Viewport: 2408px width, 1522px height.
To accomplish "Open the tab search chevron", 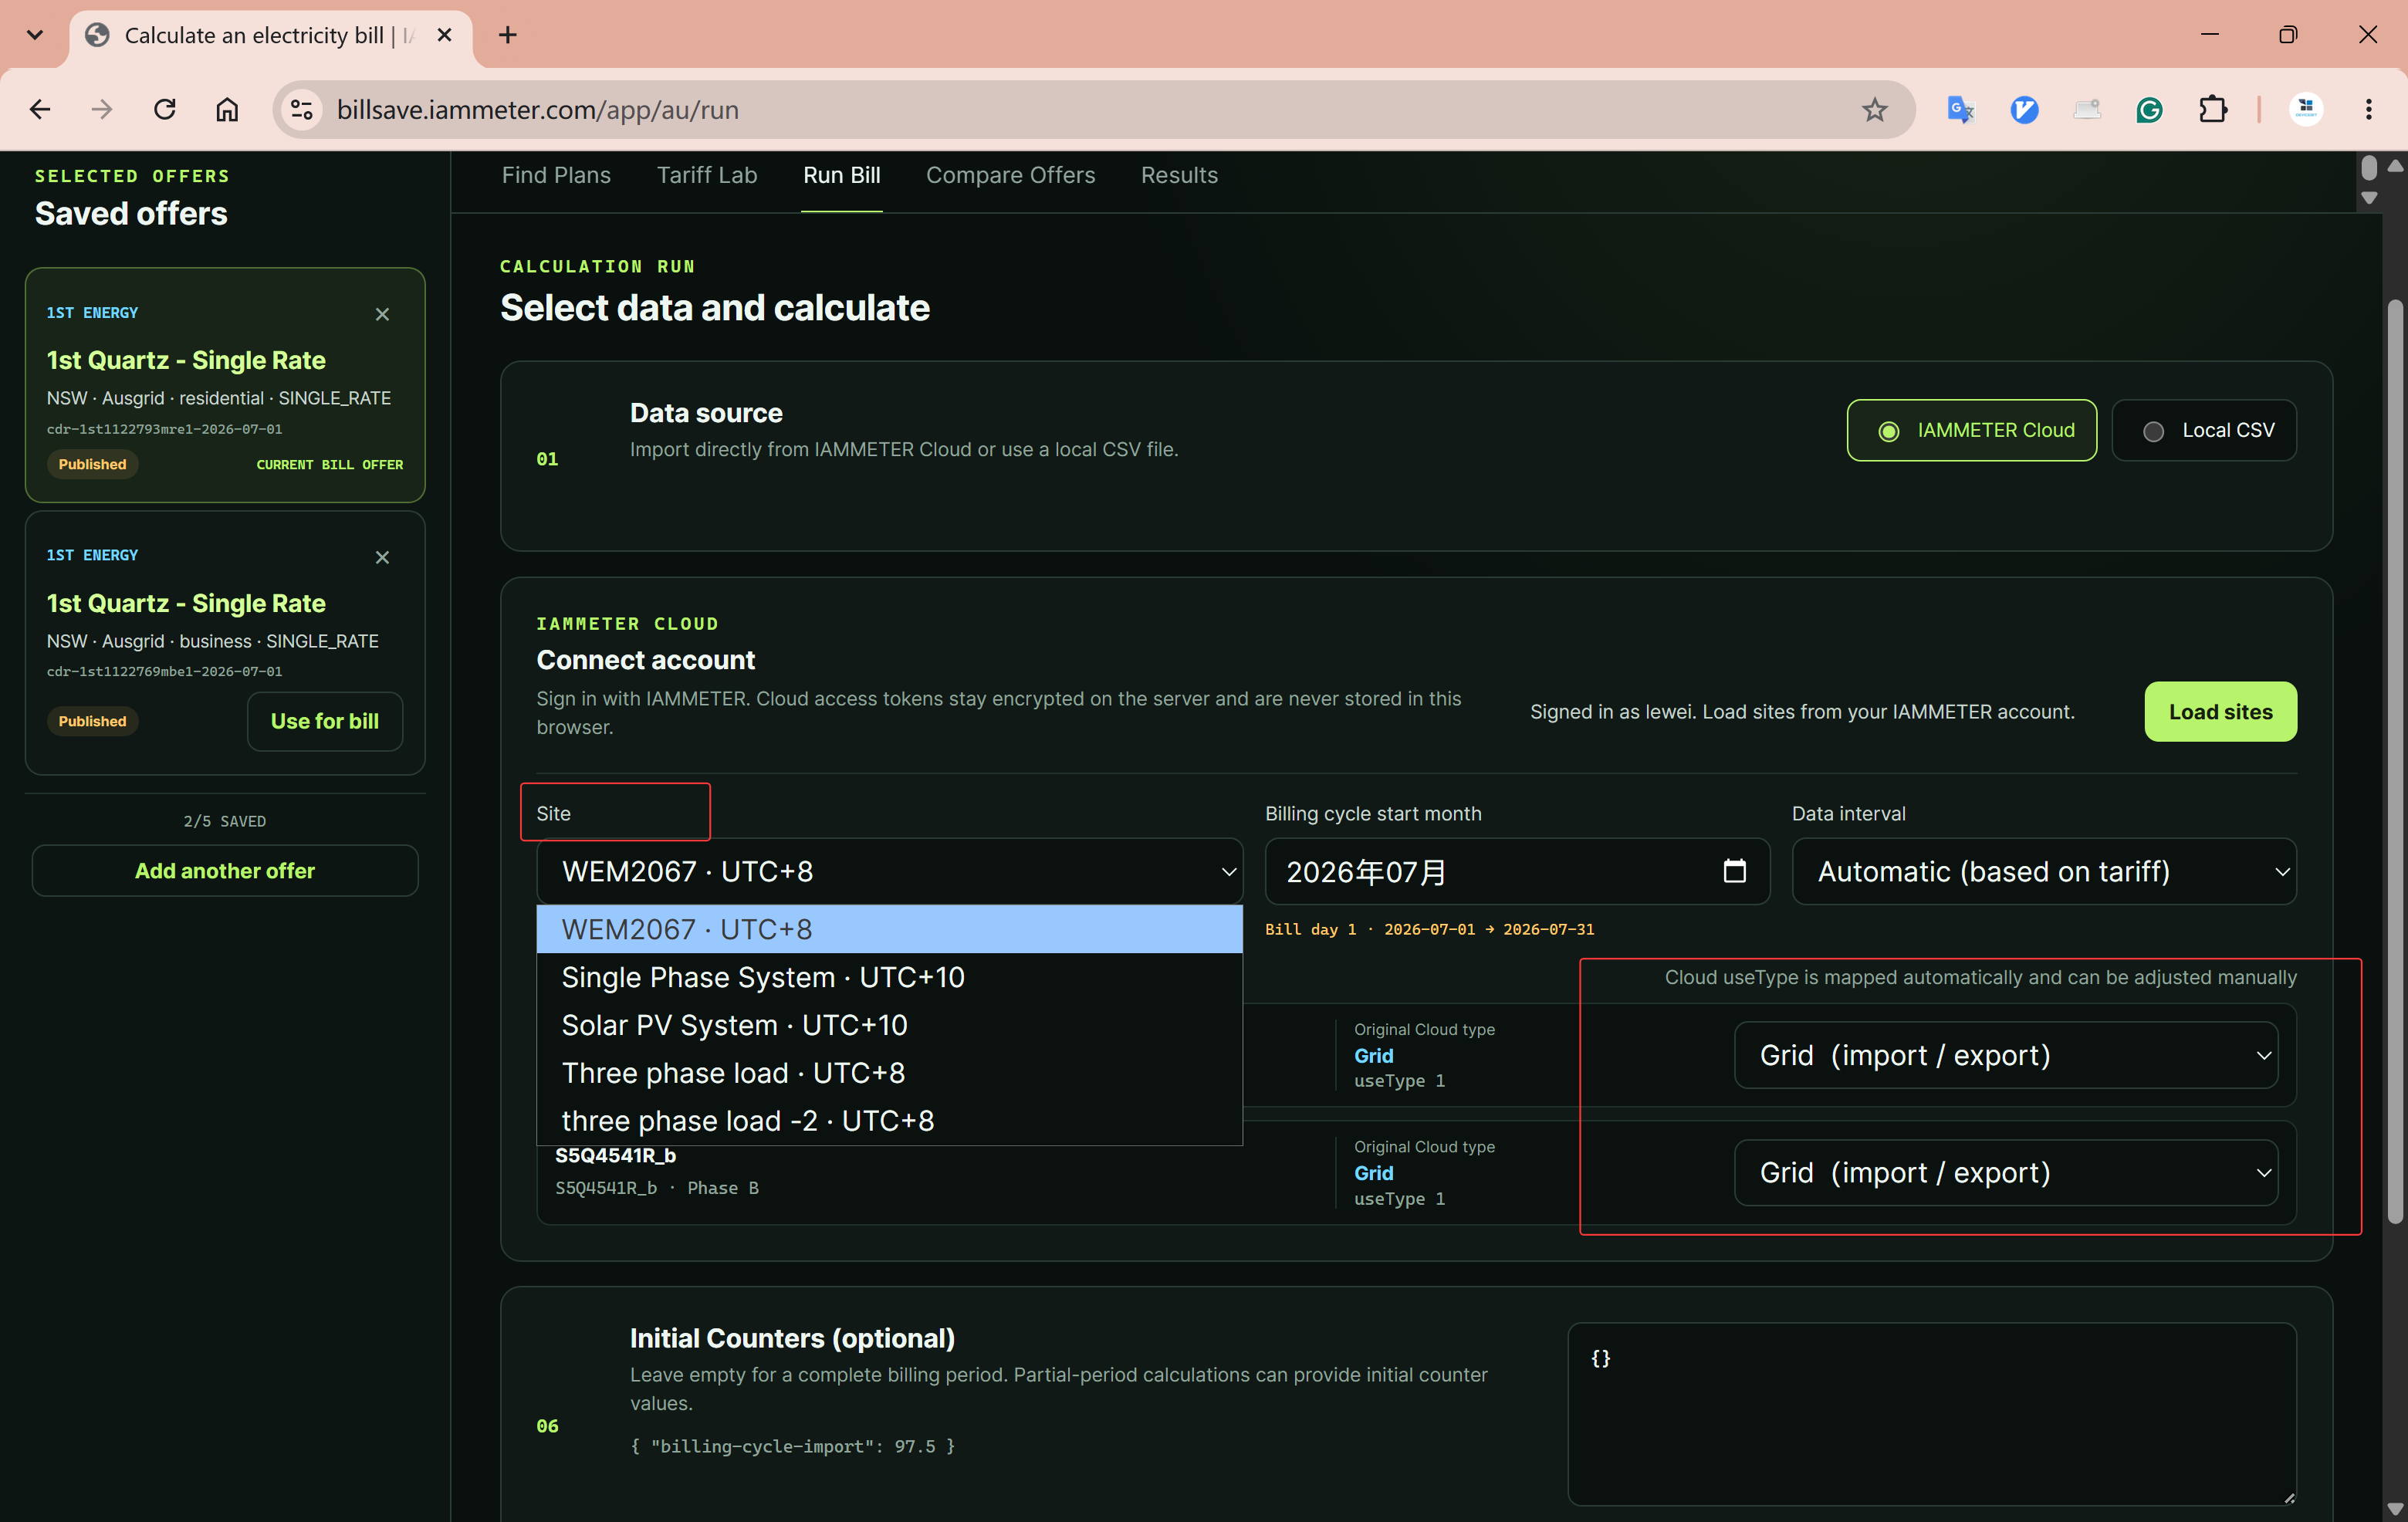I will (x=35, y=35).
